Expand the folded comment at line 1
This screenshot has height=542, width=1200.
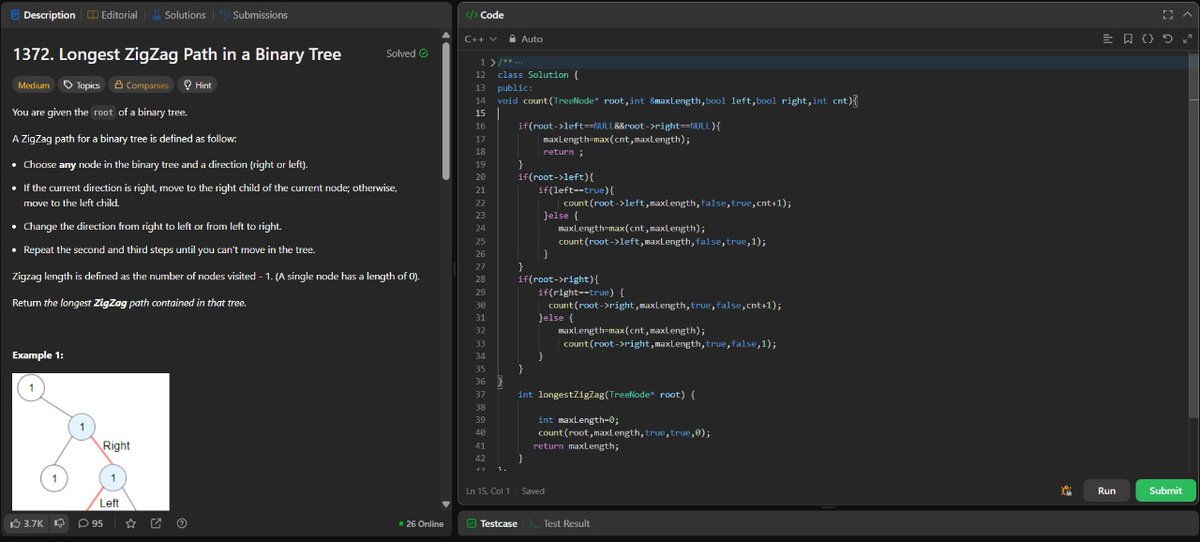(x=492, y=62)
